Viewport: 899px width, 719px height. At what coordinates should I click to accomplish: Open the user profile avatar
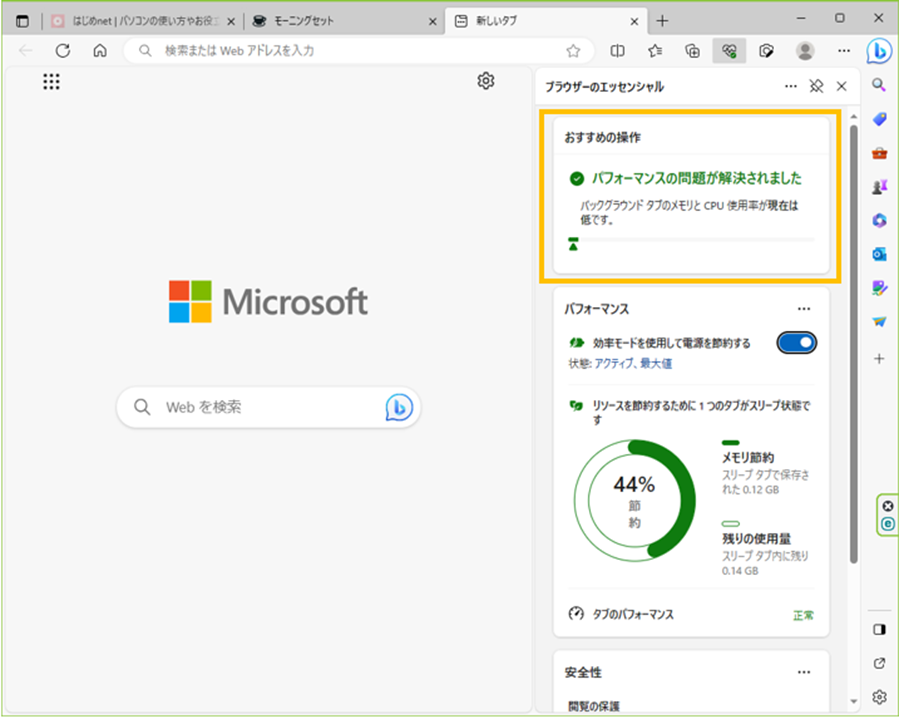click(805, 51)
